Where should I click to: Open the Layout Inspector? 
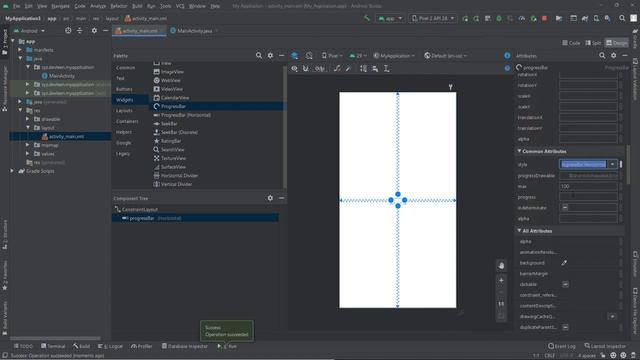pos(605,346)
